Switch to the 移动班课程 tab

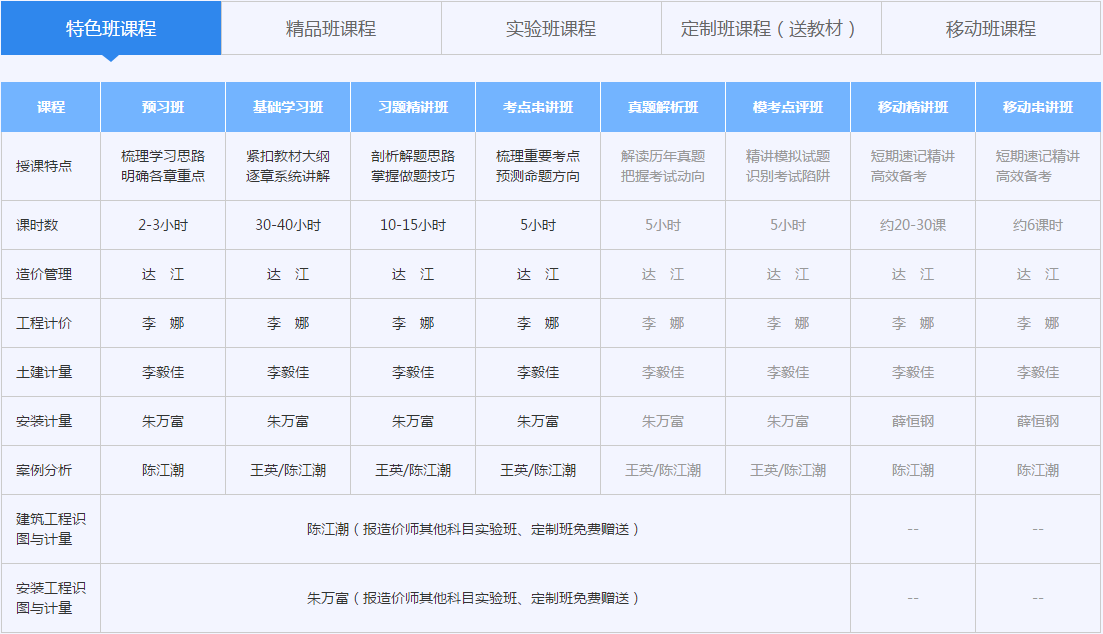pos(990,29)
